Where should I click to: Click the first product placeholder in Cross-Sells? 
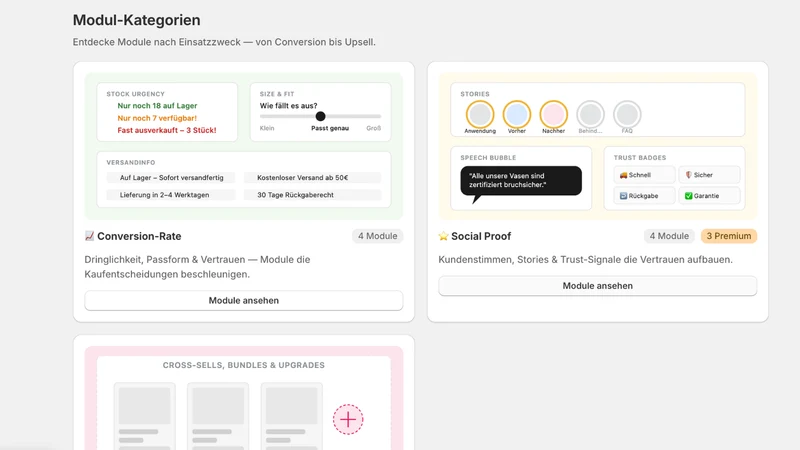(x=144, y=416)
